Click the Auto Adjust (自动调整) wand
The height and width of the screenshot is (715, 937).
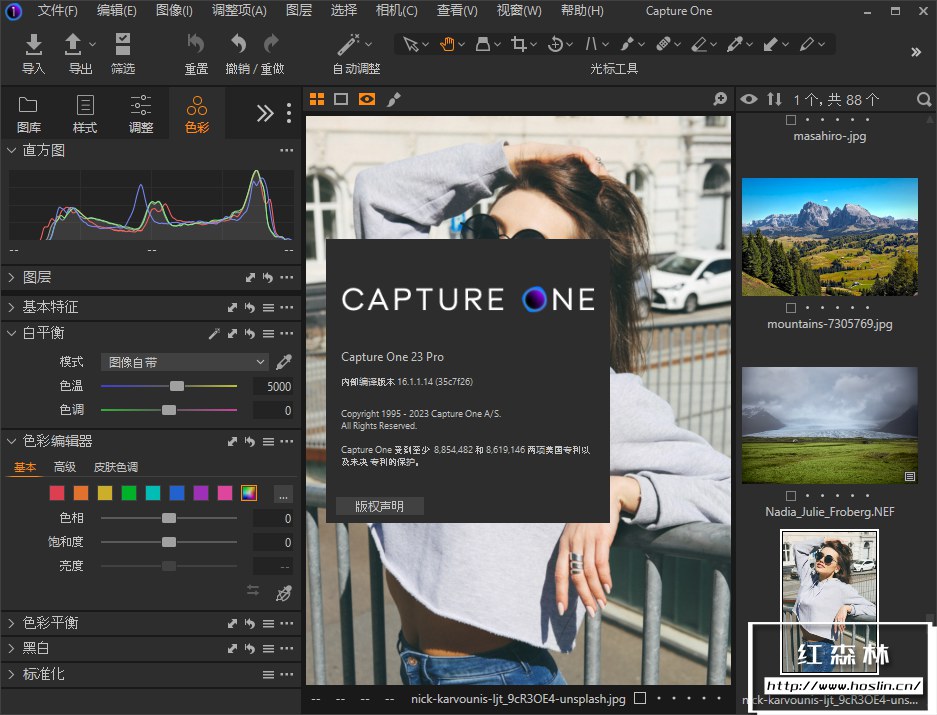[349, 44]
